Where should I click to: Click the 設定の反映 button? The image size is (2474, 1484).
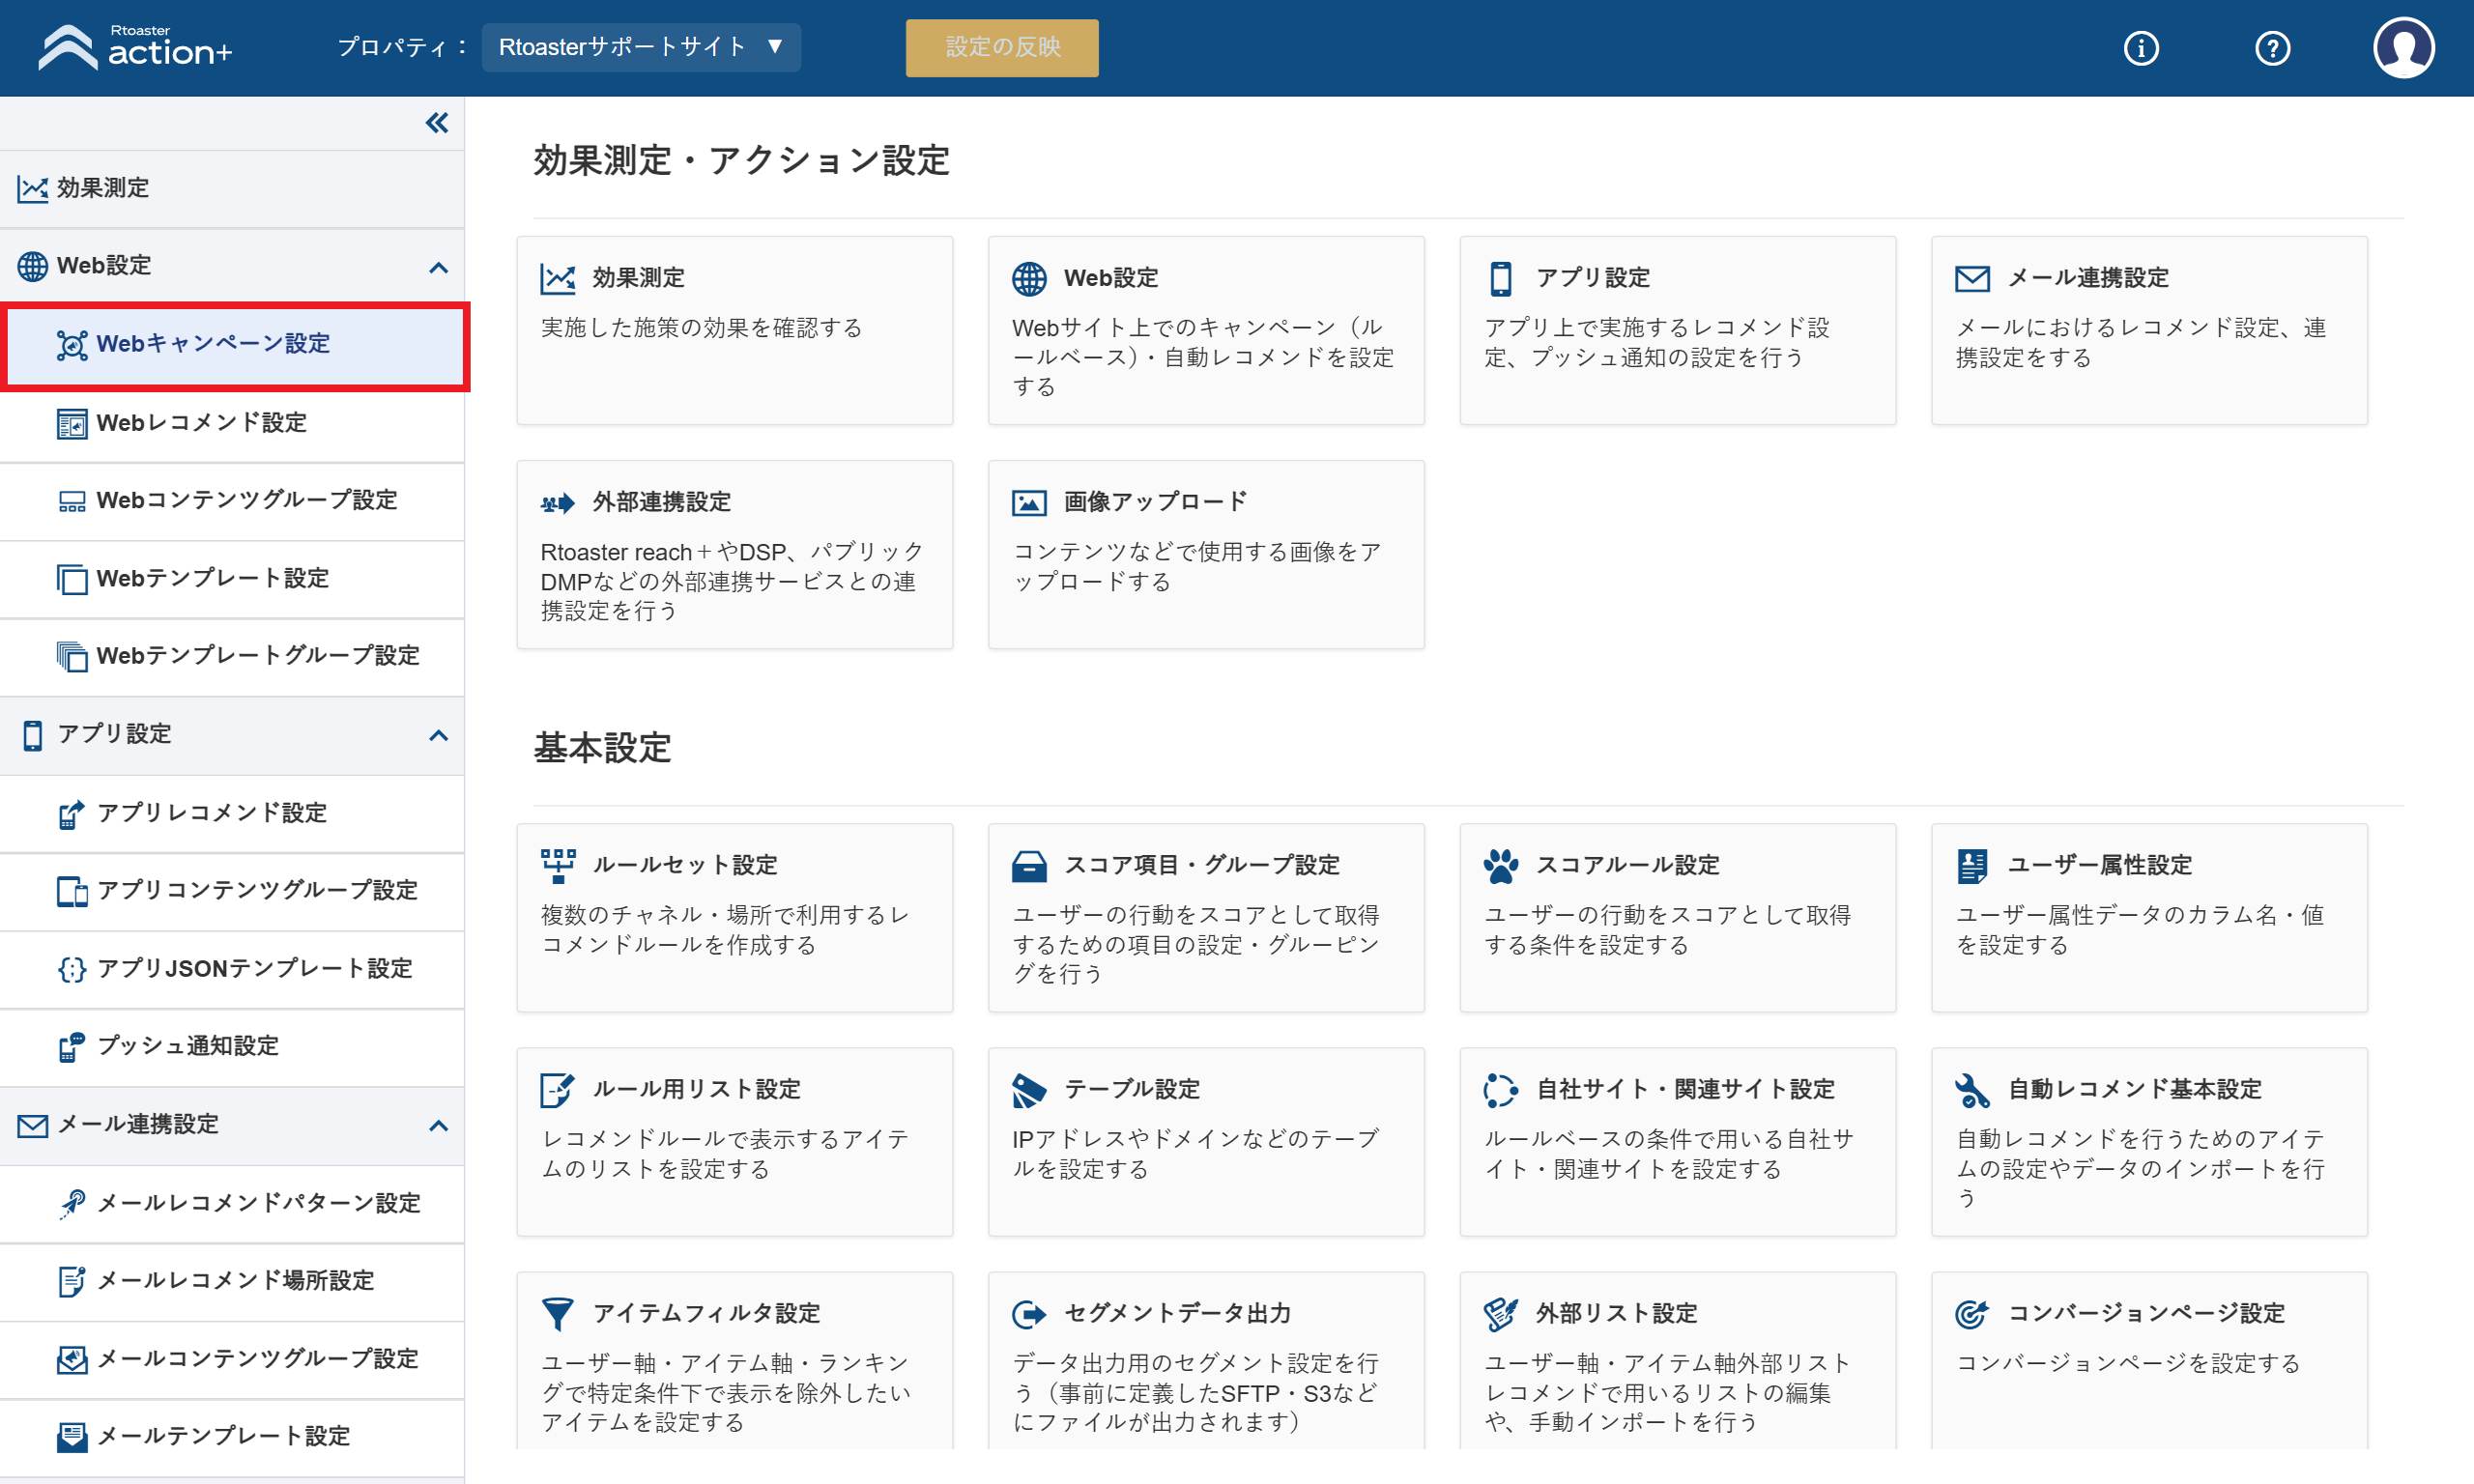[x=1002, y=47]
